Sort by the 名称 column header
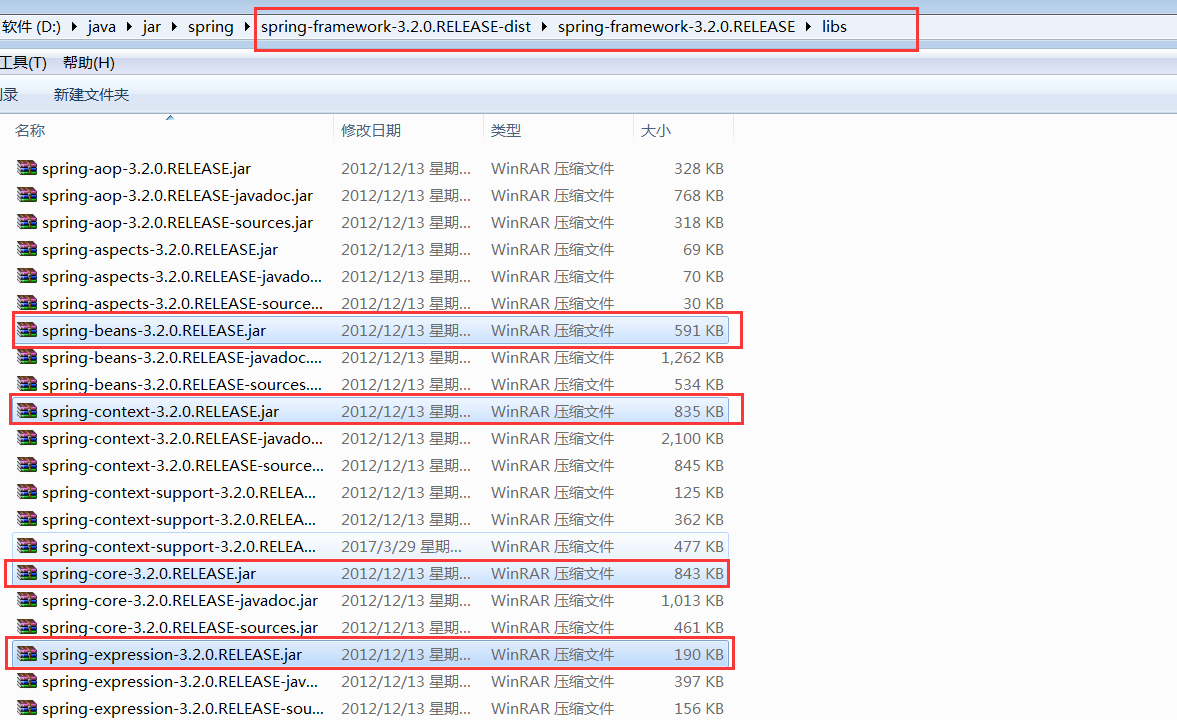Viewport: 1177px width, 720px height. click(30, 130)
